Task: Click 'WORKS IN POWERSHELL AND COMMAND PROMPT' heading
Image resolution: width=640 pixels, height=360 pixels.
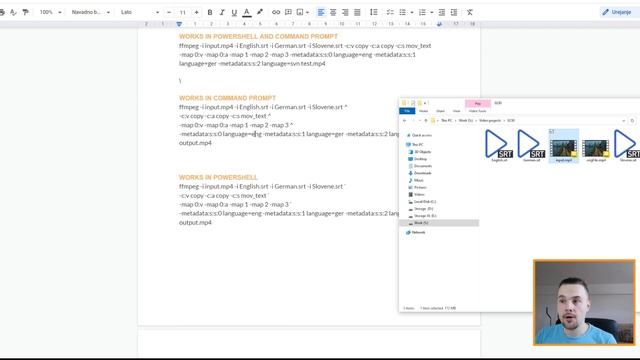Action: [x=258, y=36]
